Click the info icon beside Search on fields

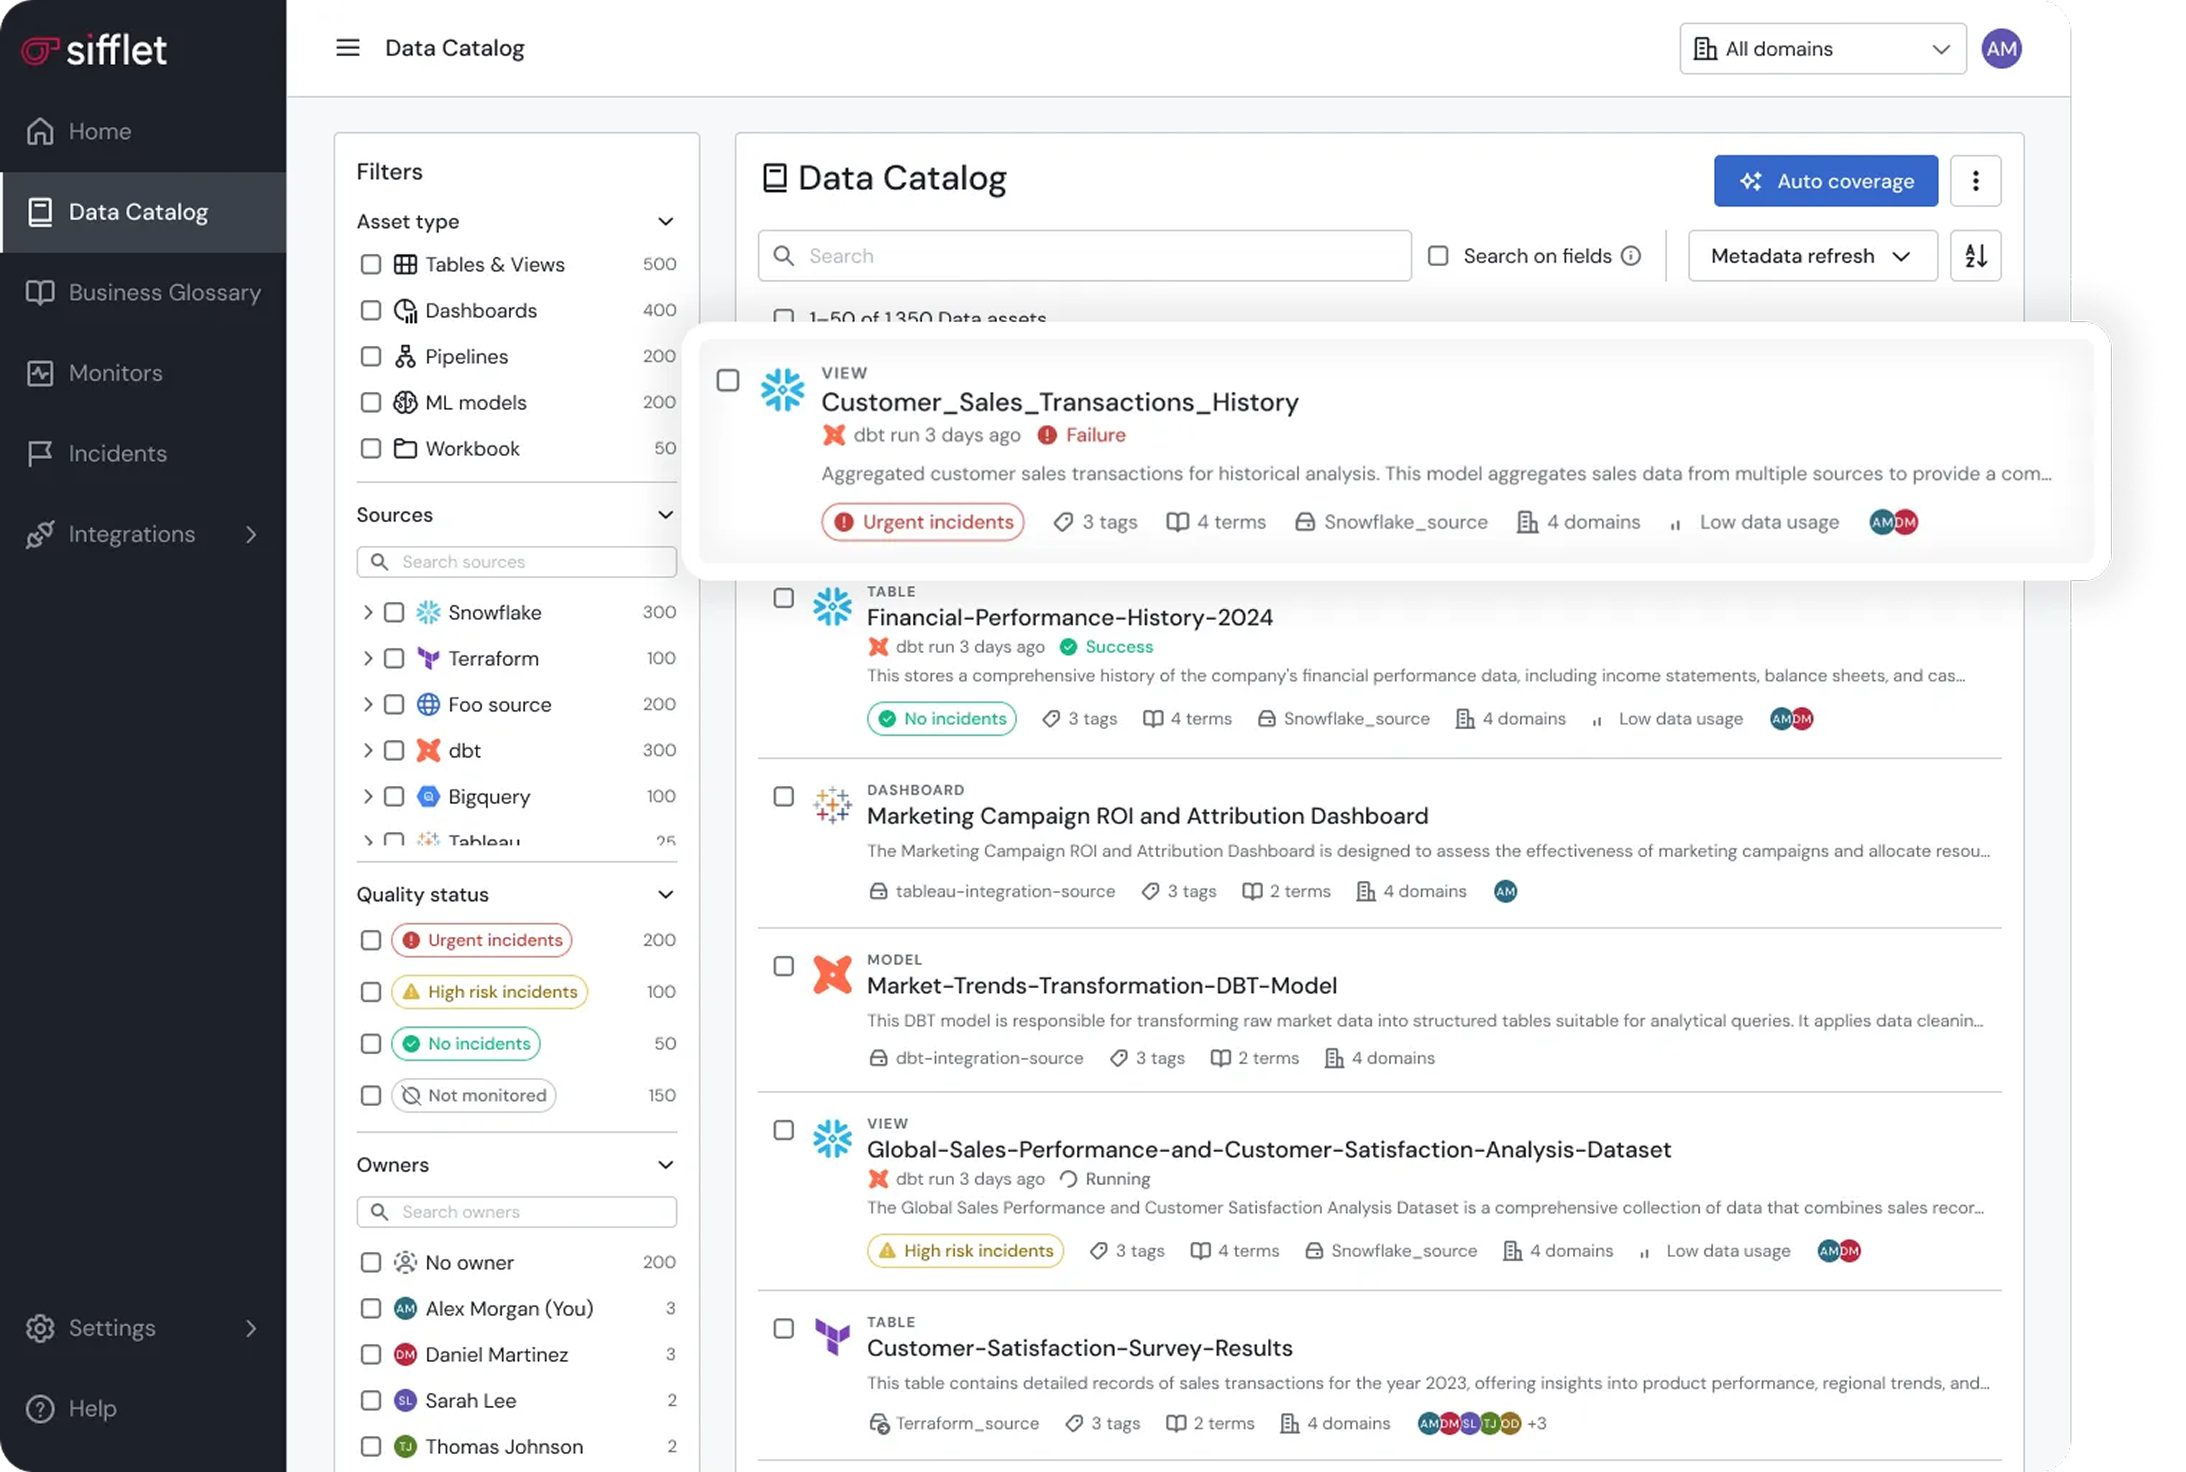coord(1631,256)
